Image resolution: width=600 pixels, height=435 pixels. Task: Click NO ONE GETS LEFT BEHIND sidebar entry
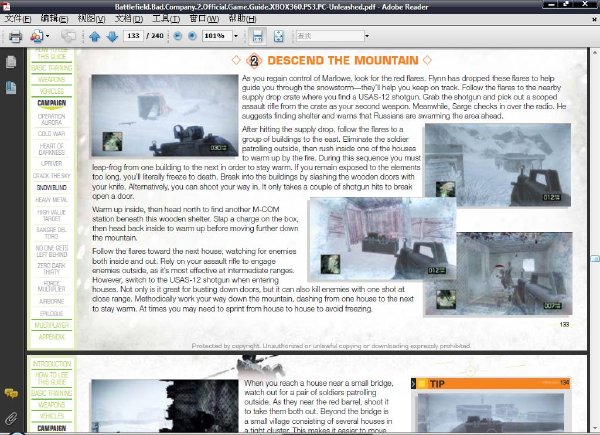point(52,251)
